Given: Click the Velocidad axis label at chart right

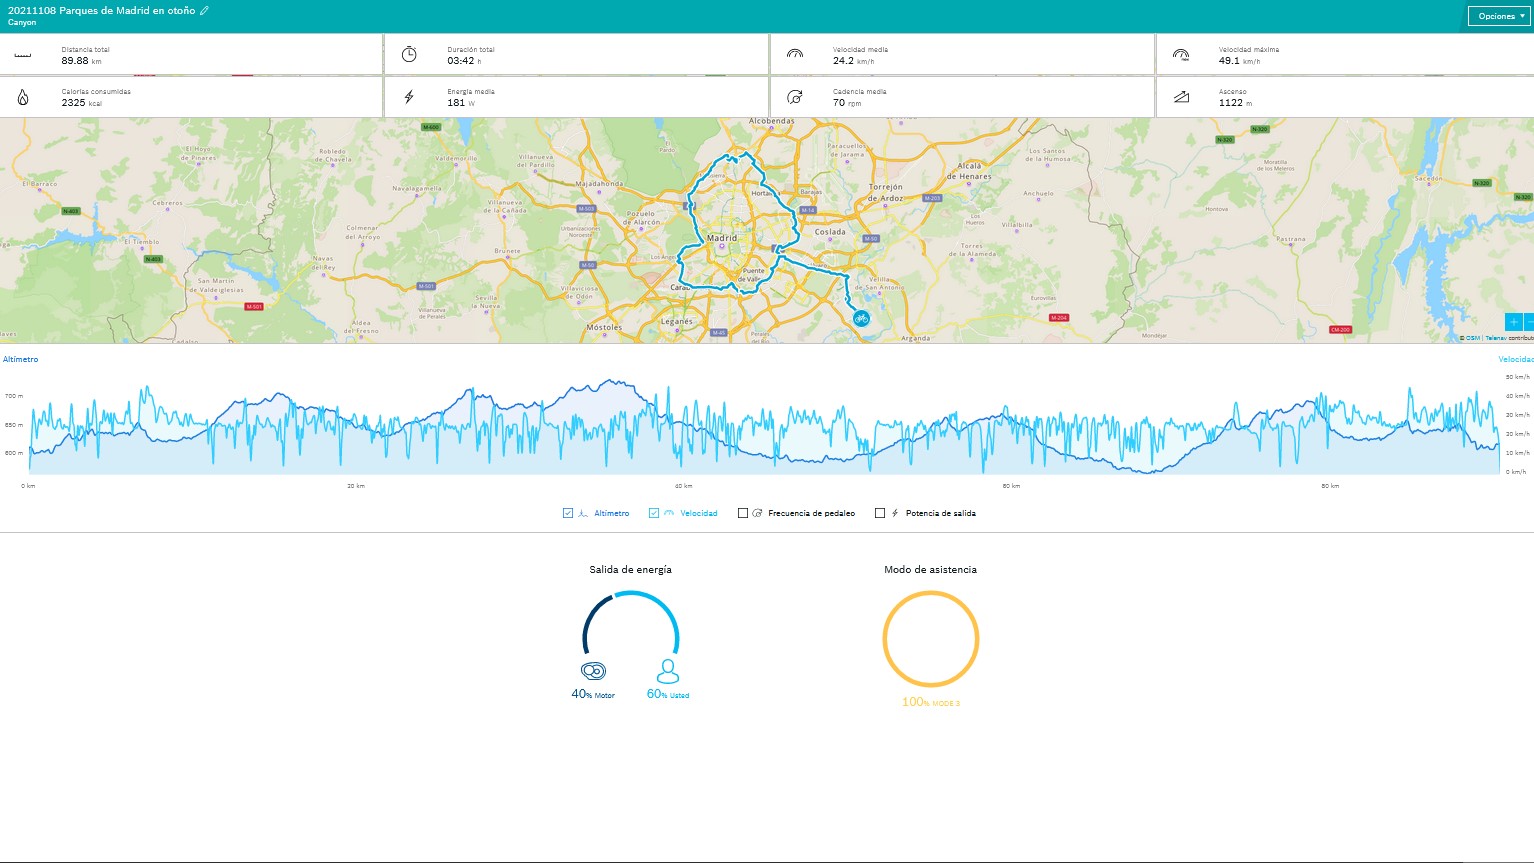Looking at the screenshot, I should (x=1516, y=359).
